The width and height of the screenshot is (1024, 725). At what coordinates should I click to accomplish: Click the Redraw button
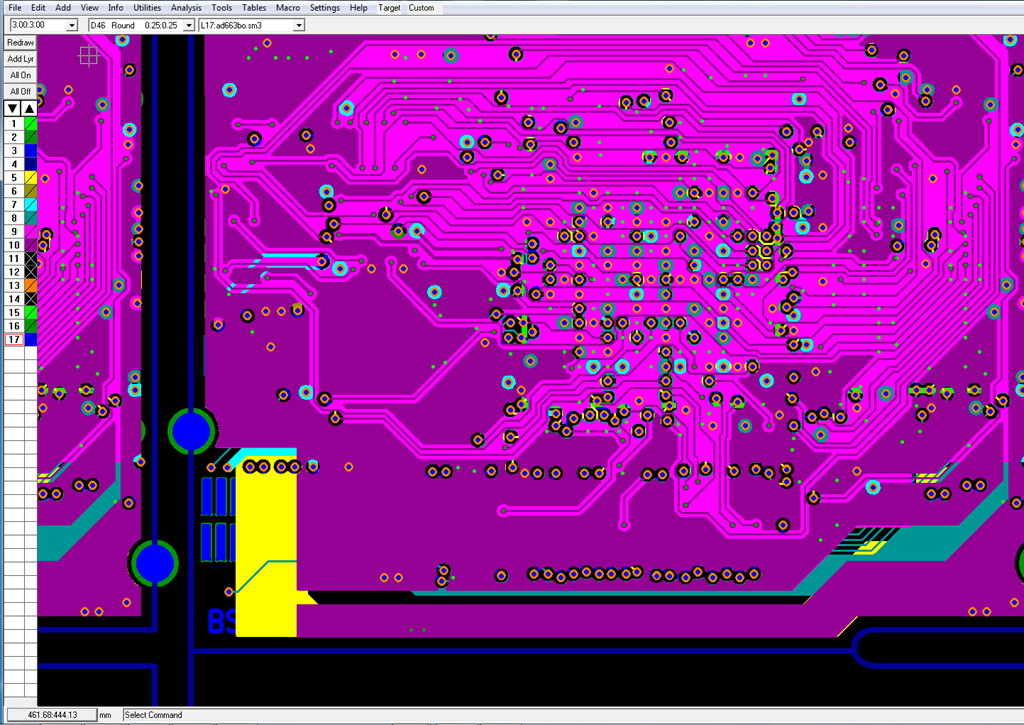[20, 43]
